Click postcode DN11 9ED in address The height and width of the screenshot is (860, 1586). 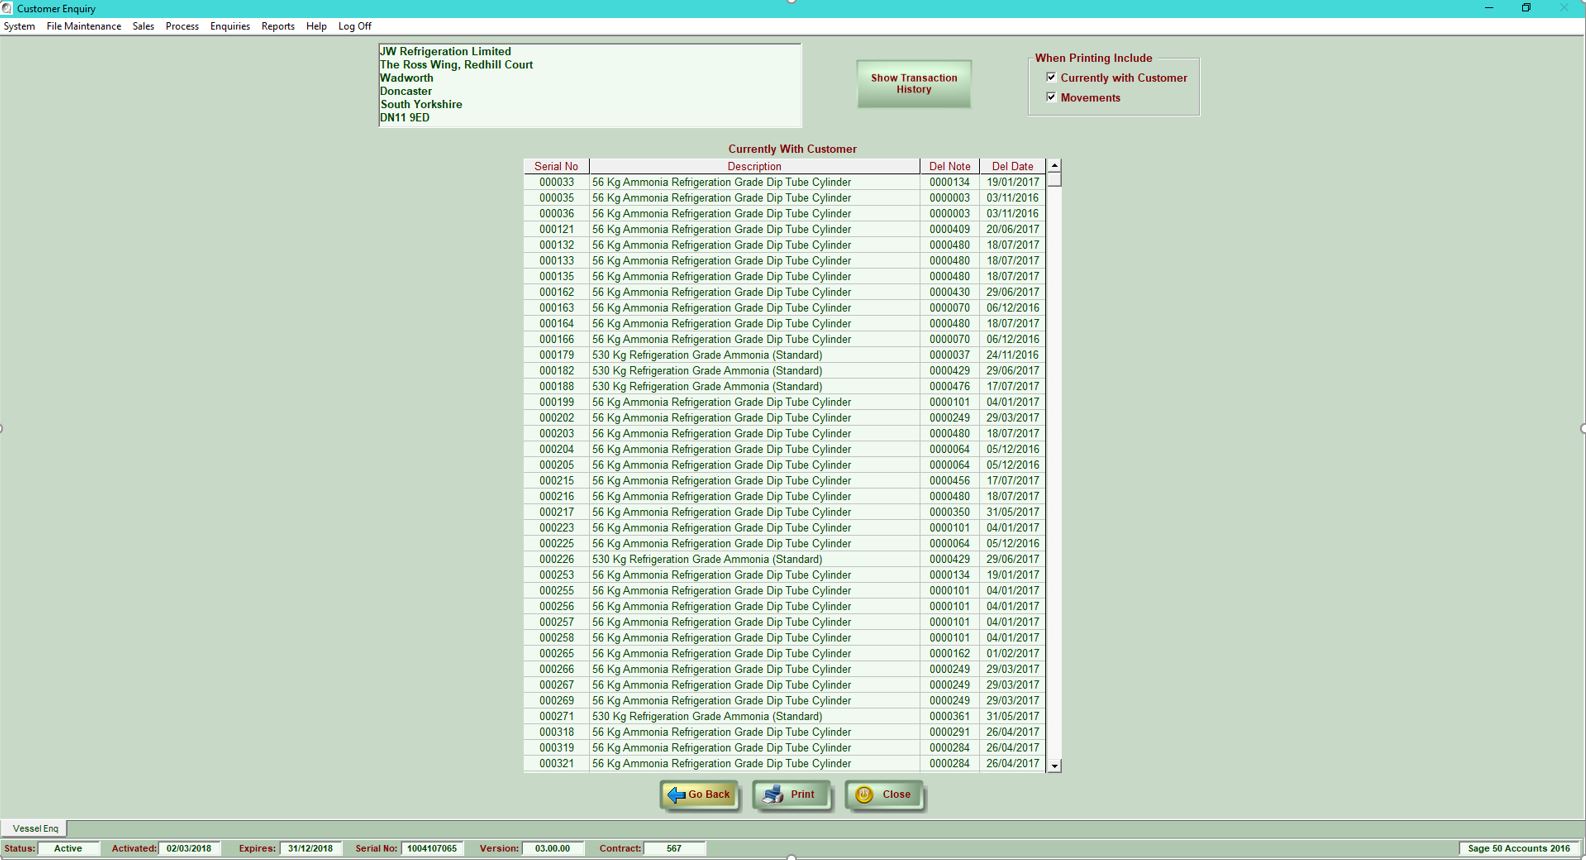(404, 117)
